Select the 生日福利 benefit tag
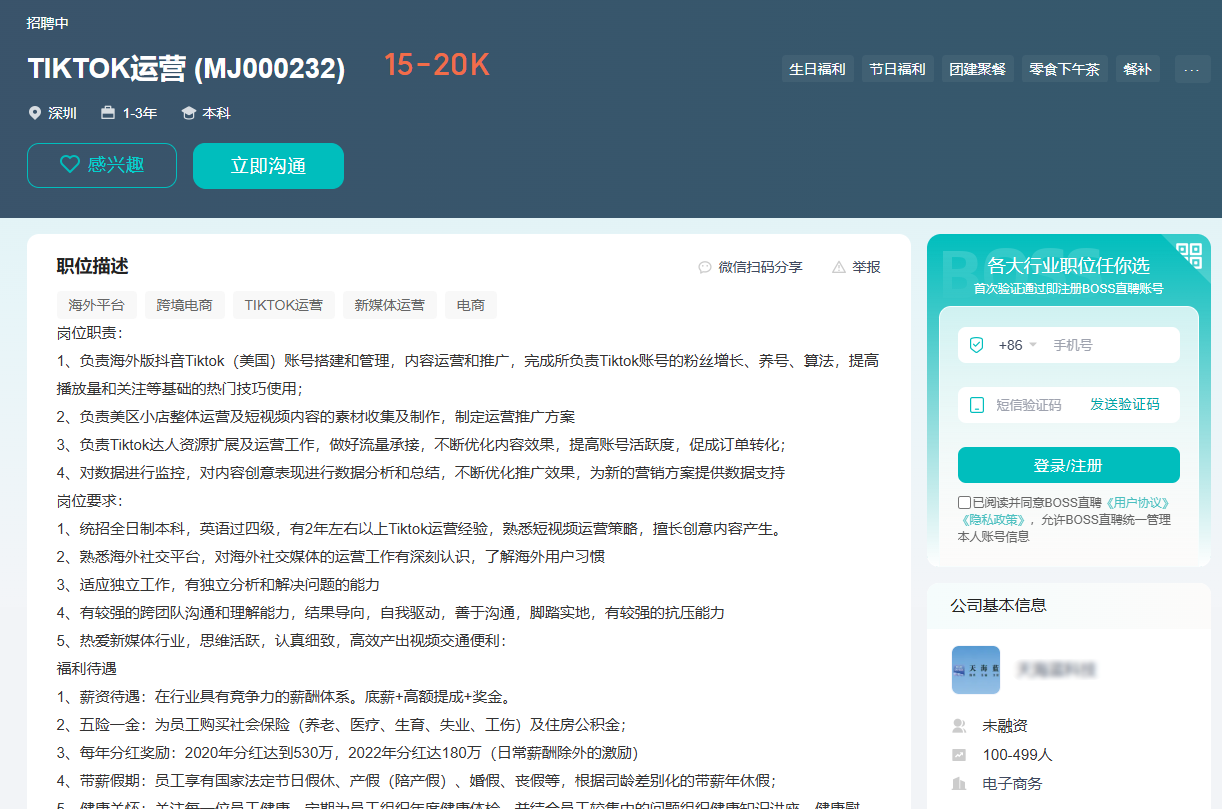The width and height of the screenshot is (1222, 809). tap(818, 69)
